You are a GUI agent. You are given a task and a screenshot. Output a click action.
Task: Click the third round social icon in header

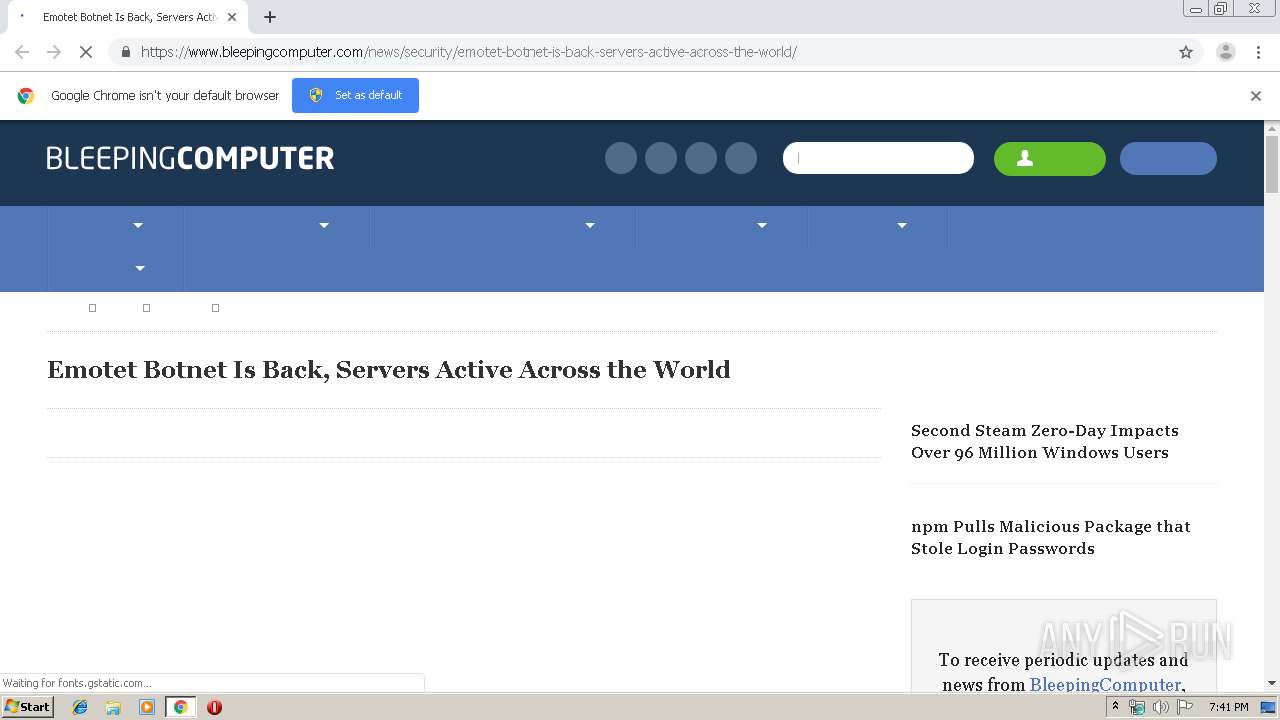pyautogui.click(x=701, y=158)
